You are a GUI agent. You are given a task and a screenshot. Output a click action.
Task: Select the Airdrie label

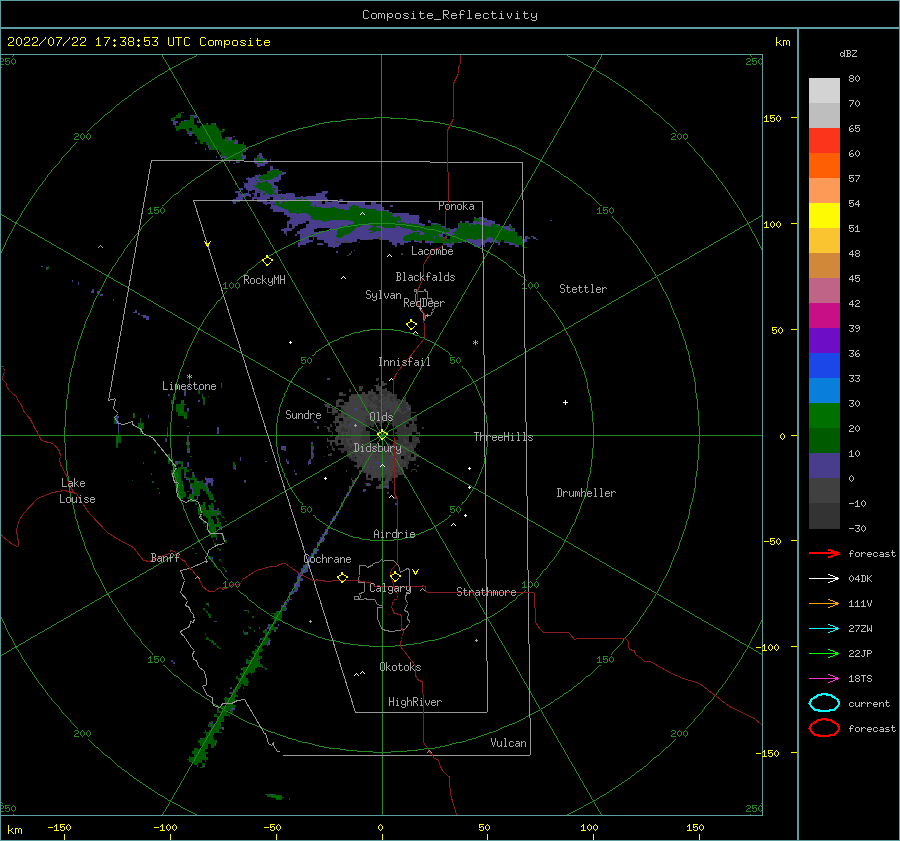coord(394,534)
